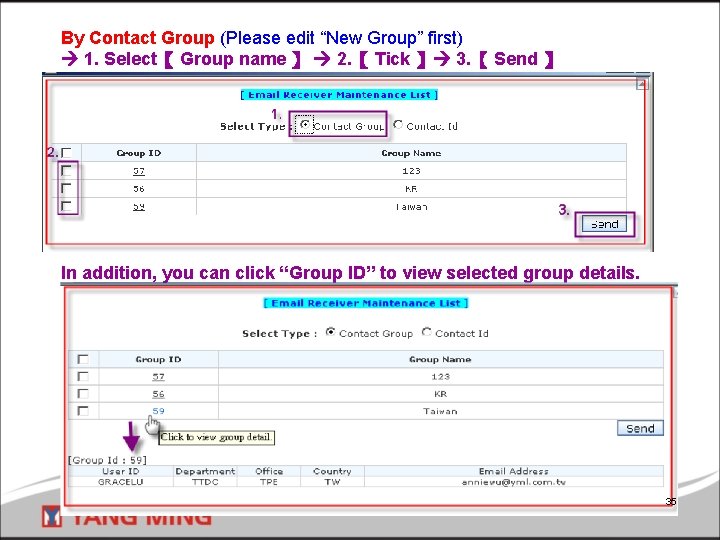This screenshot has height=540, width=720.
Task: Click User ID column header
Action: tap(120, 471)
